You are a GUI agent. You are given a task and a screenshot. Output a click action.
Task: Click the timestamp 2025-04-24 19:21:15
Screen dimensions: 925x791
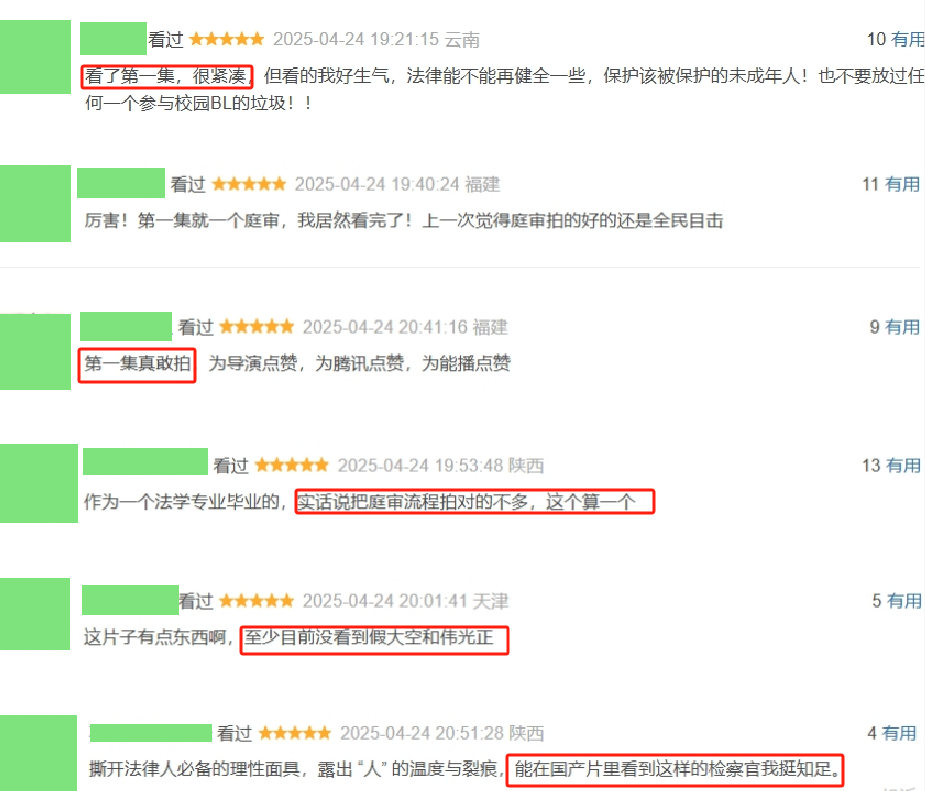click(356, 40)
